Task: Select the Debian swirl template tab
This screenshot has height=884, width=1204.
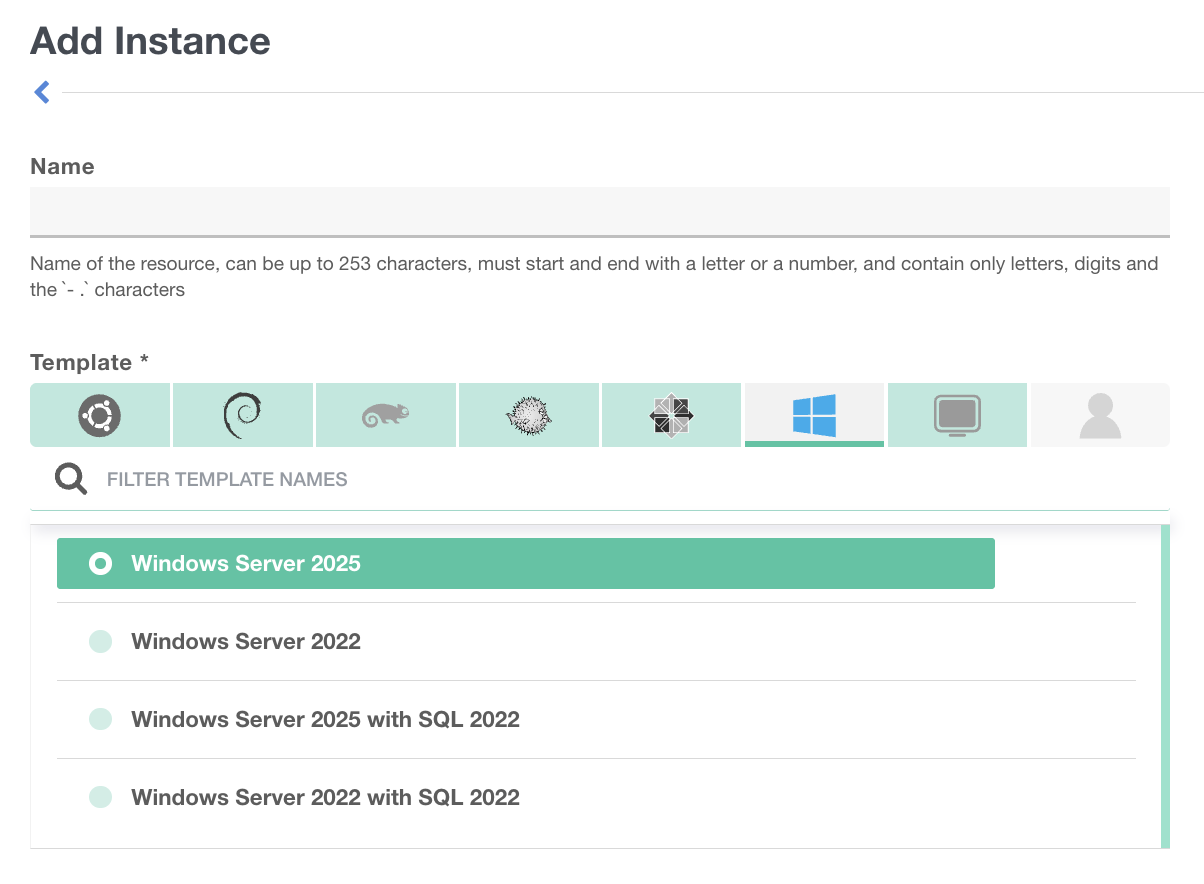Action: pos(243,415)
